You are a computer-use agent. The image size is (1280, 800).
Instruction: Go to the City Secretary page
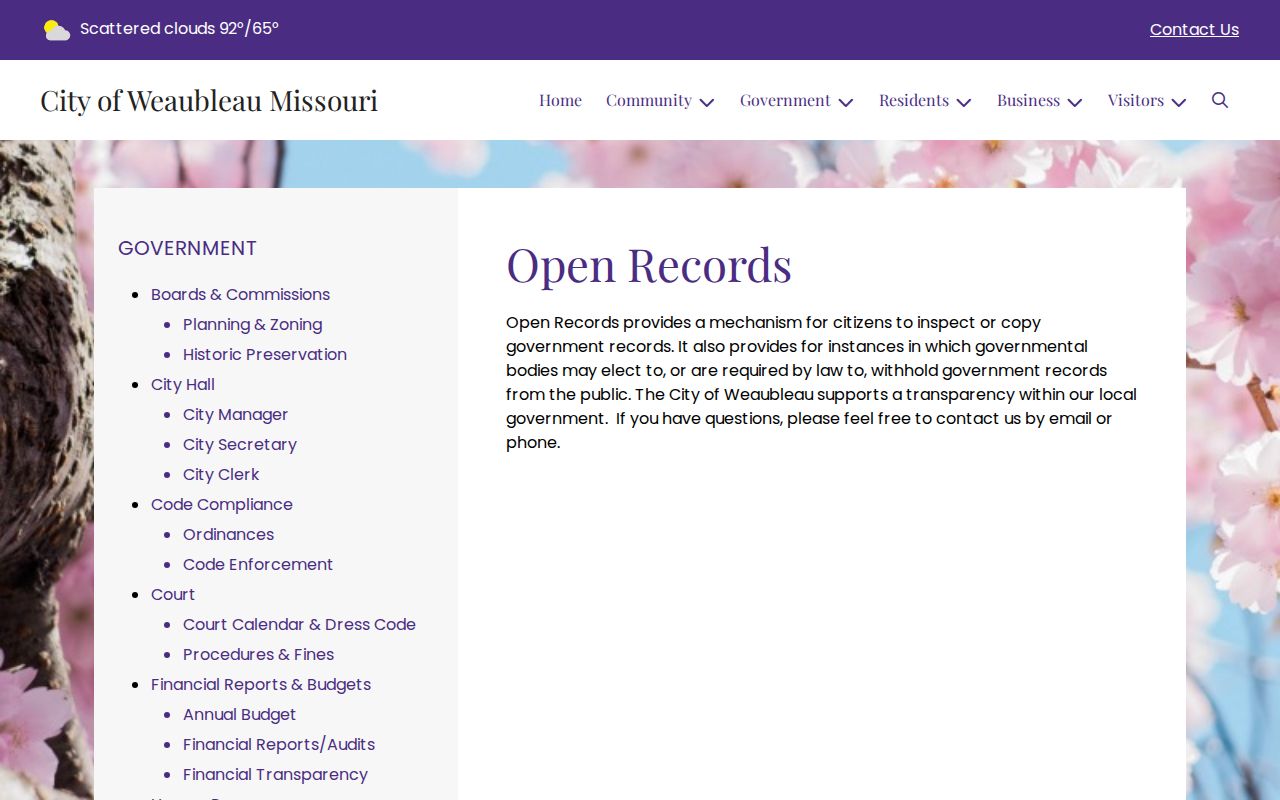(240, 444)
